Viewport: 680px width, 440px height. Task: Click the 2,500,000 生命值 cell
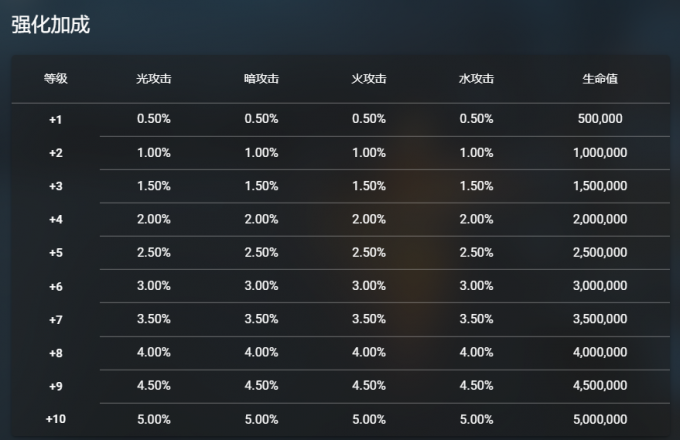coord(600,253)
